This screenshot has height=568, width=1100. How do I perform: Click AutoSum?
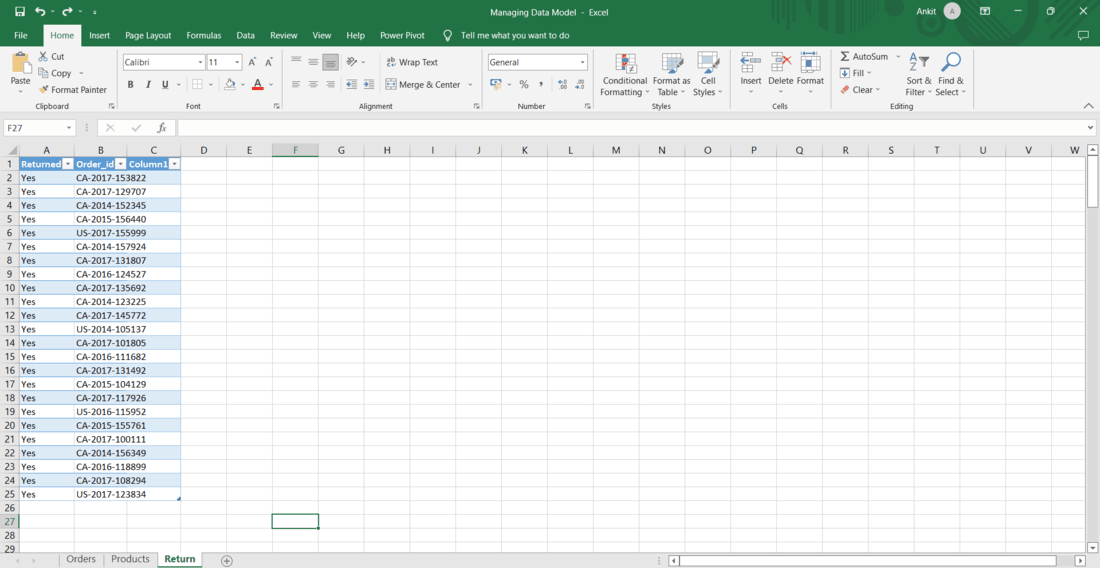[864, 56]
